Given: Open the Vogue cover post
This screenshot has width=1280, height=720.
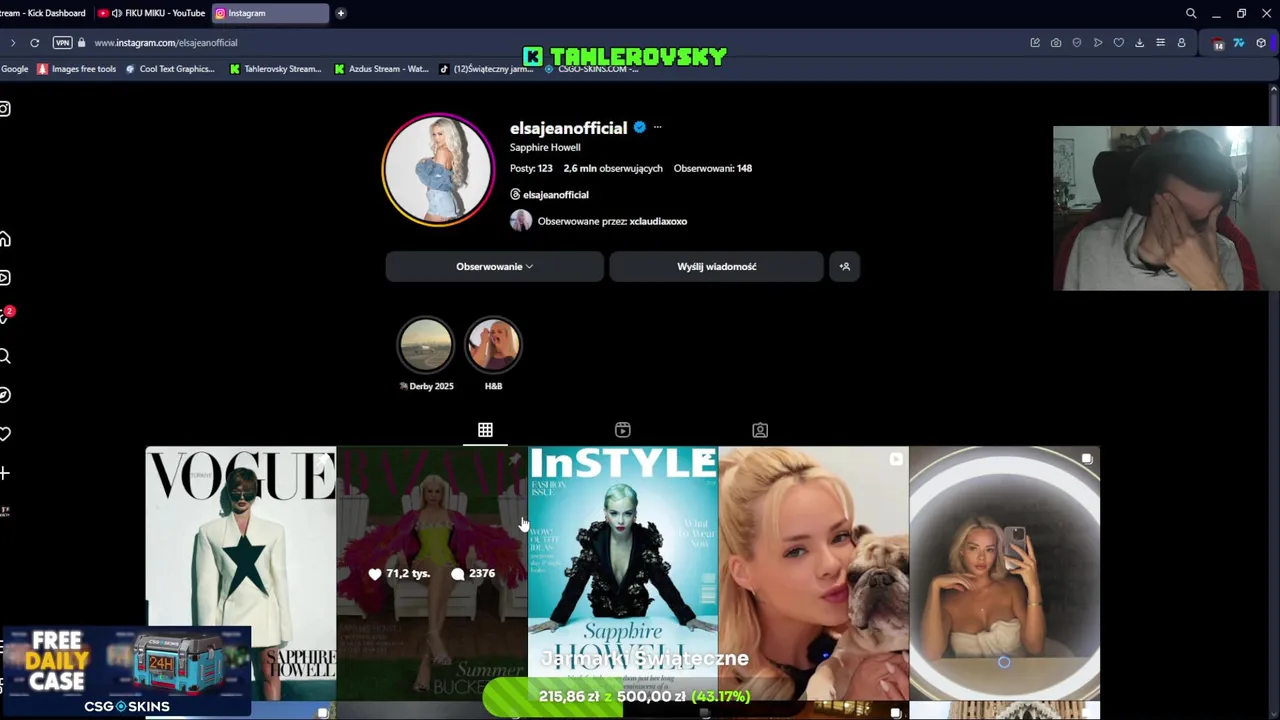Looking at the screenshot, I should pyautogui.click(x=241, y=573).
